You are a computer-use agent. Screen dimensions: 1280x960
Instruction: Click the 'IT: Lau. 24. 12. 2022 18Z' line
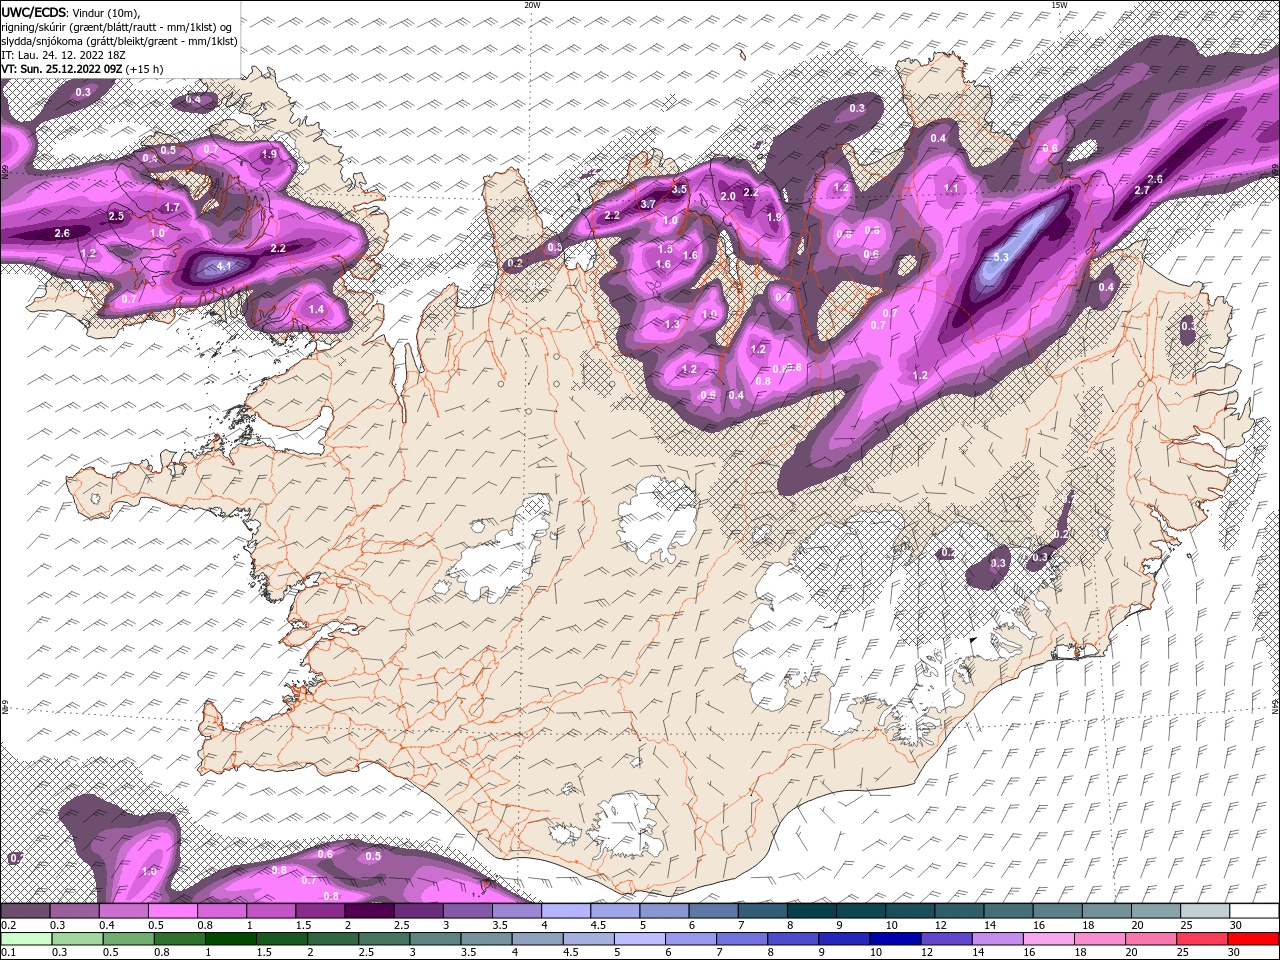[61, 55]
